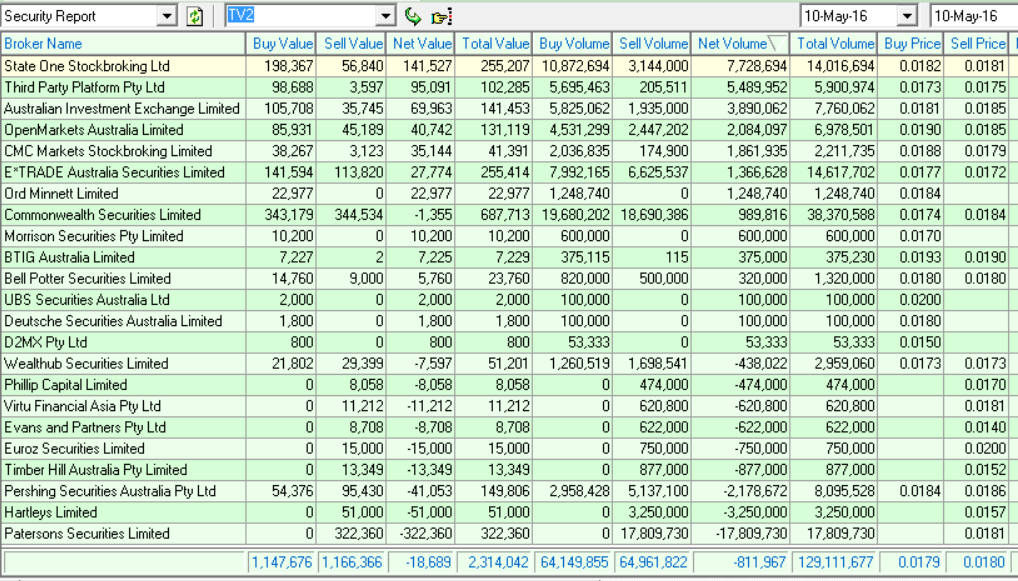Click total sell value 1,166,366 in footer

coord(353,562)
